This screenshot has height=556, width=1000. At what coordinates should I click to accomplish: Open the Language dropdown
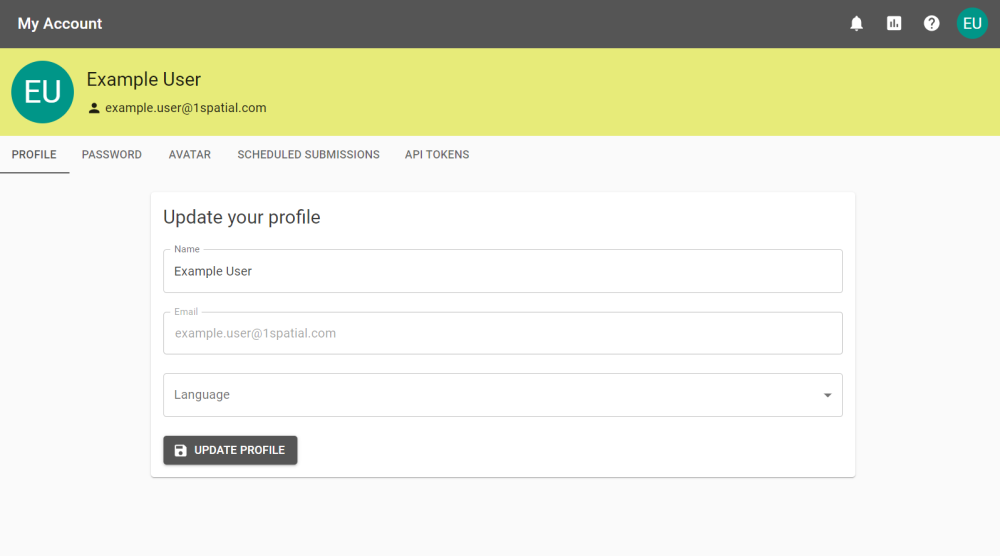pyautogui.click(x=503, y=395)
